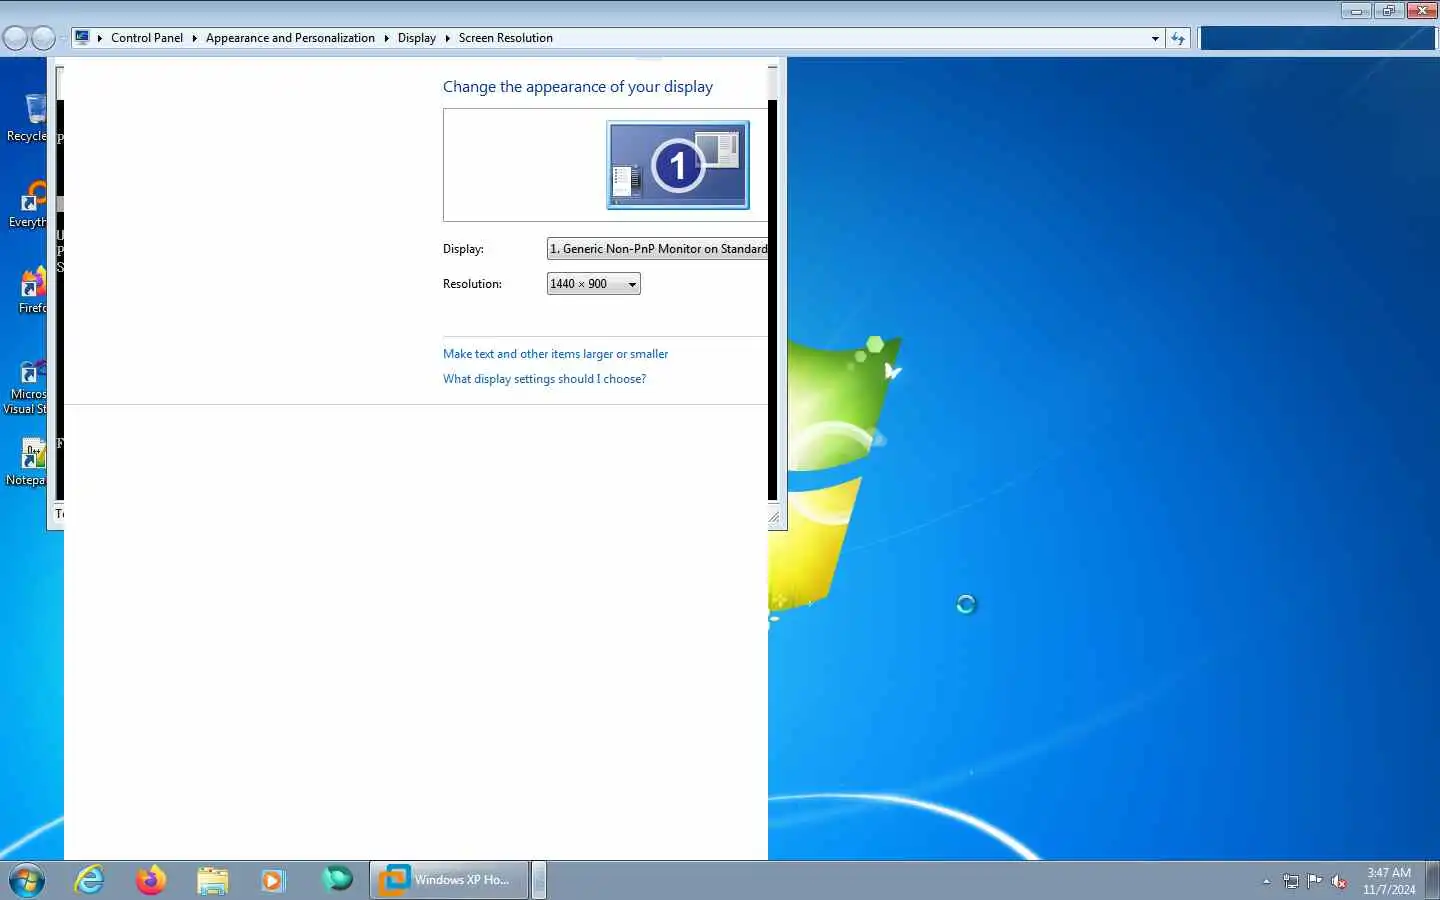The height and width of the screenshot is (900, 1440).
Task: Restore down the Control Panel window
Action: (x=1388, y=11)
